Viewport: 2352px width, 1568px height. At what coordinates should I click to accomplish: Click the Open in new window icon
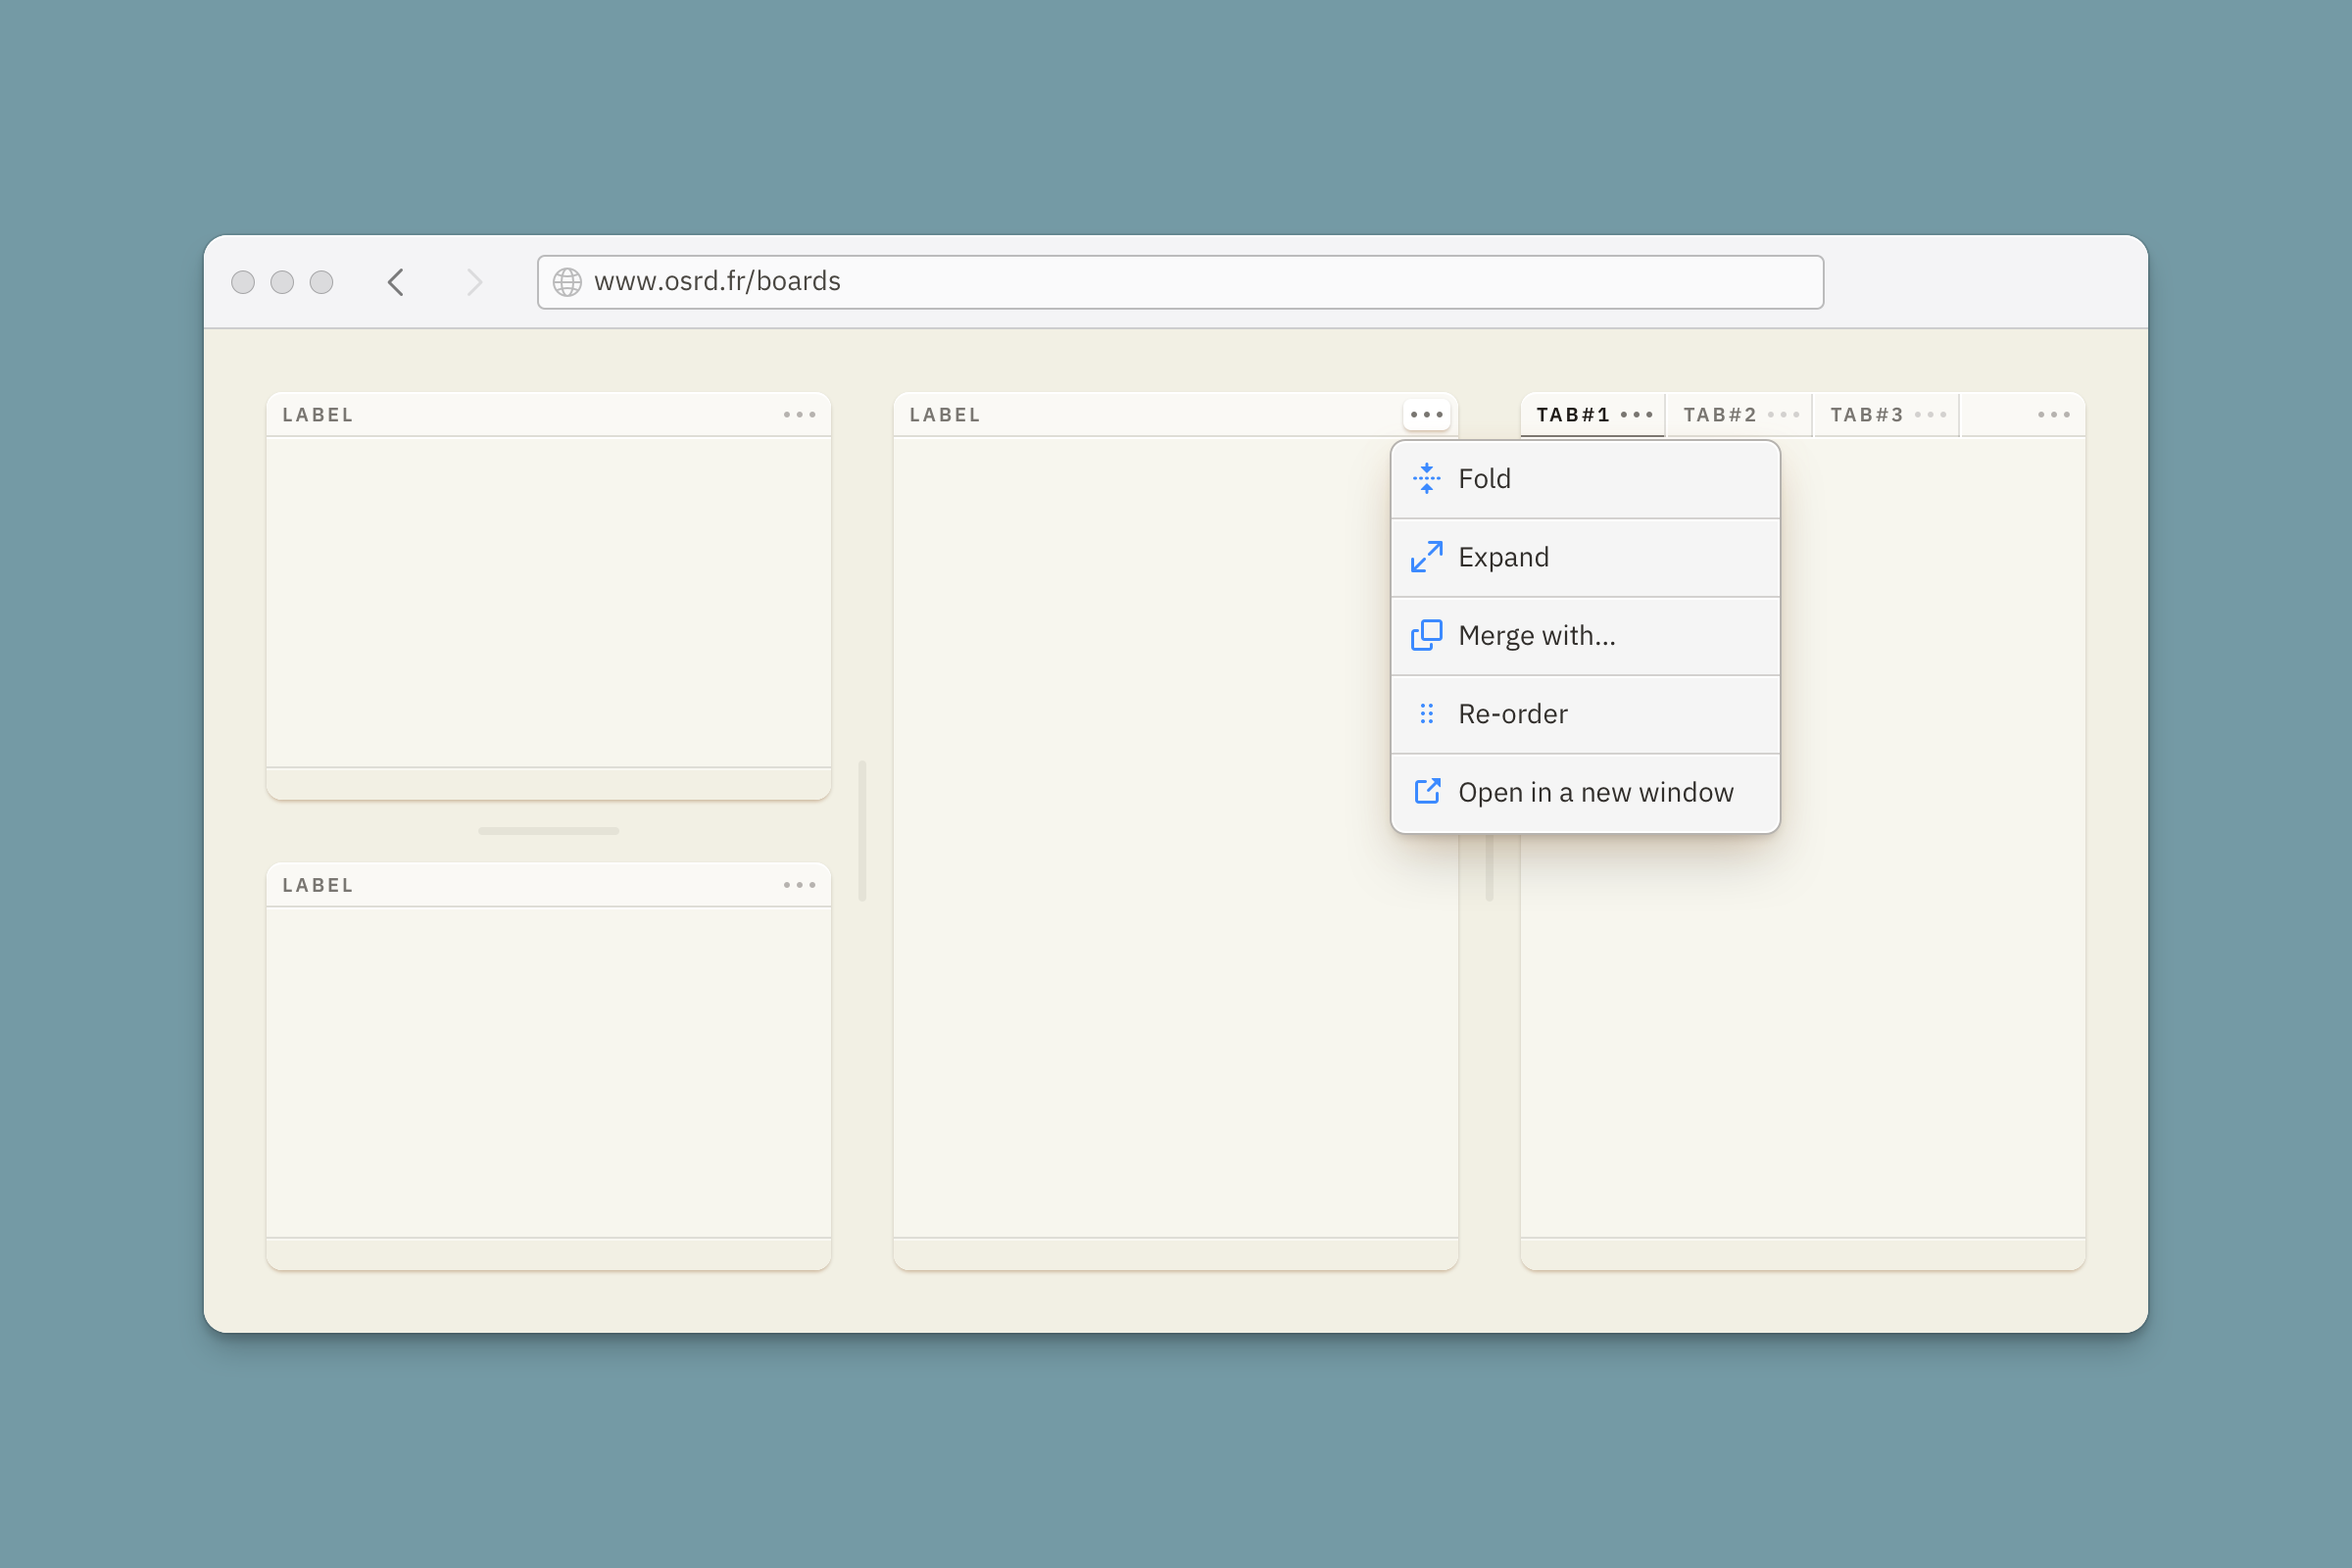(x=1426, y=792)
